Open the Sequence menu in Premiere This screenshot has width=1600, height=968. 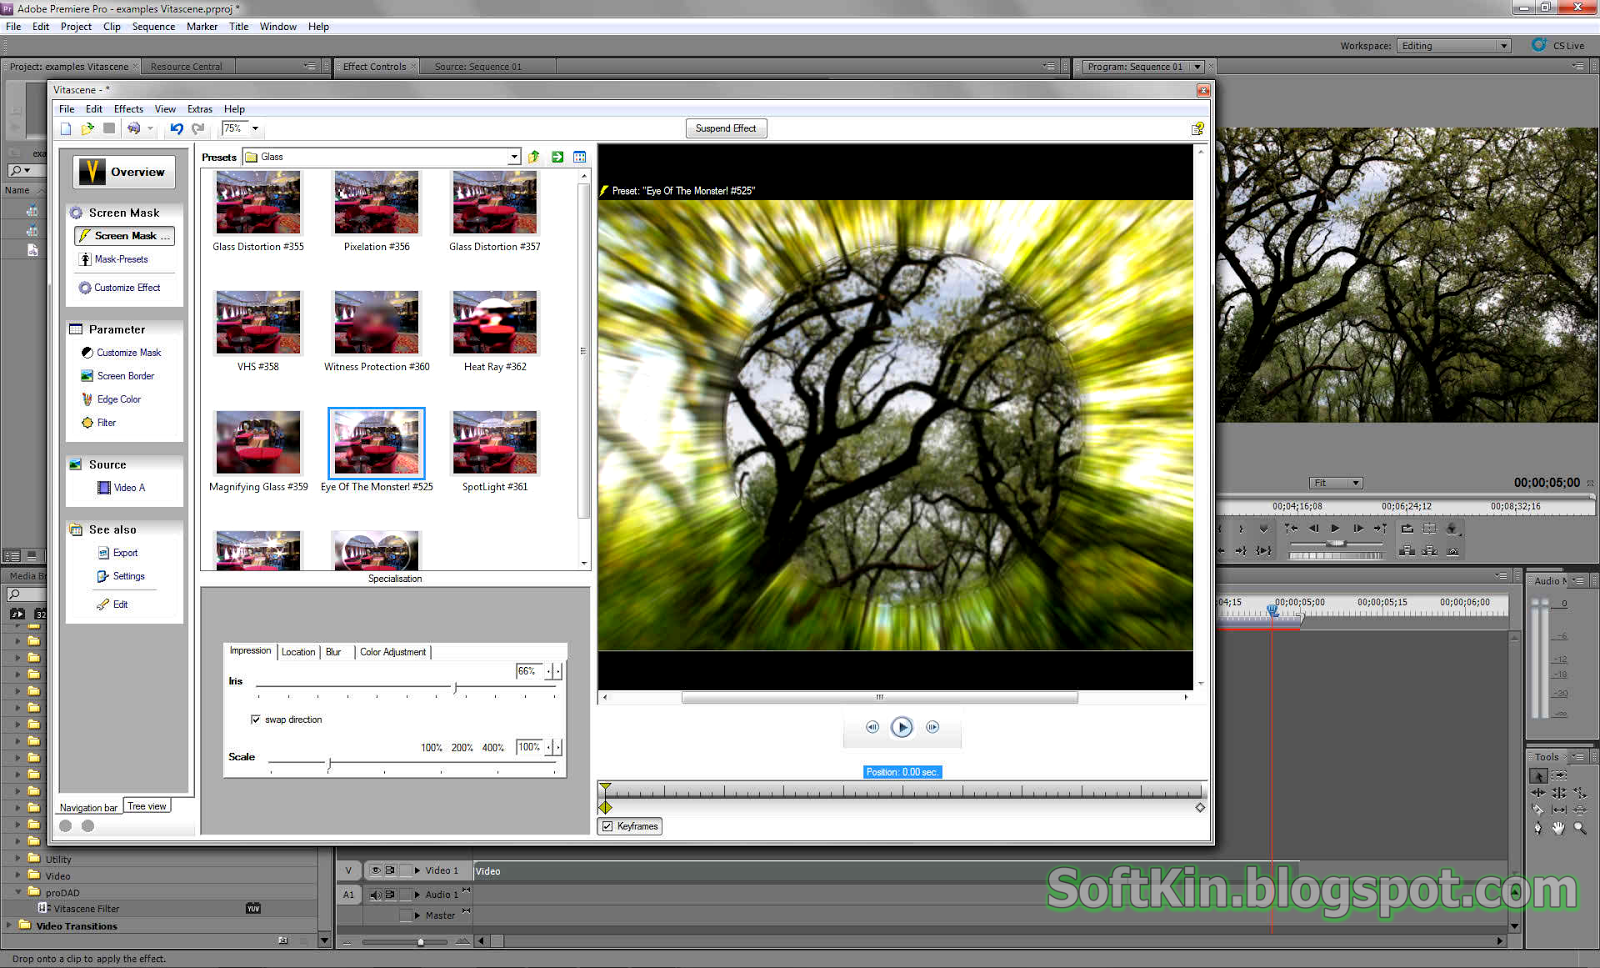point(153,27)
